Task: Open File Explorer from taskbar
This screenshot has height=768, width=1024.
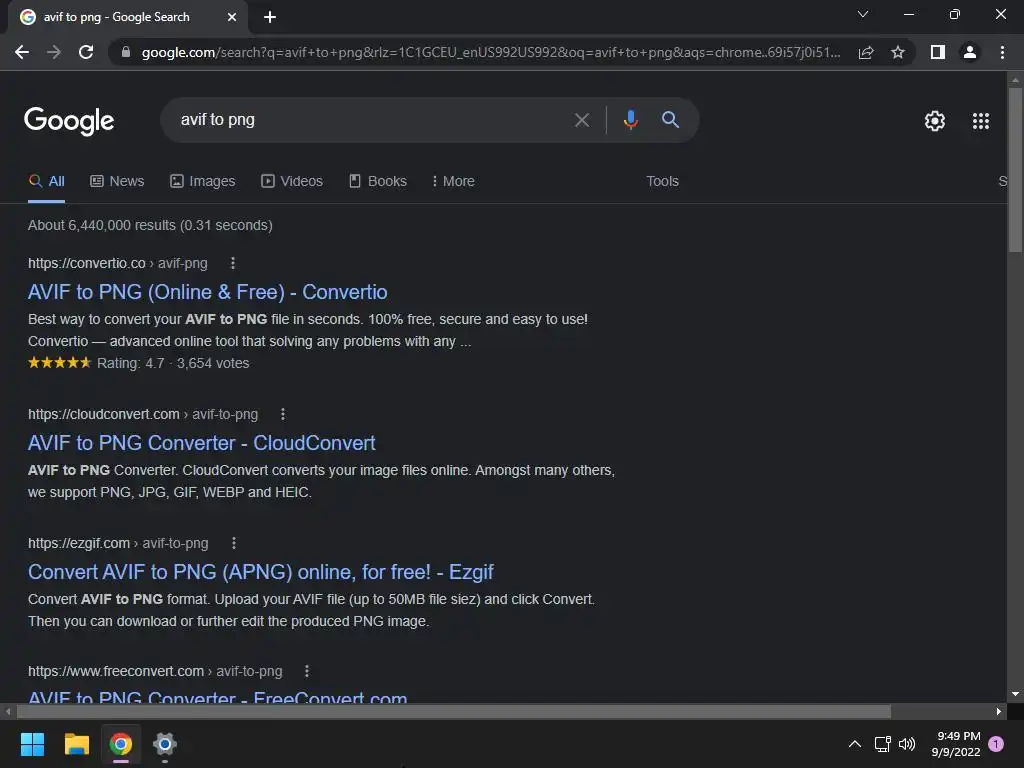Action: point(76,744)
